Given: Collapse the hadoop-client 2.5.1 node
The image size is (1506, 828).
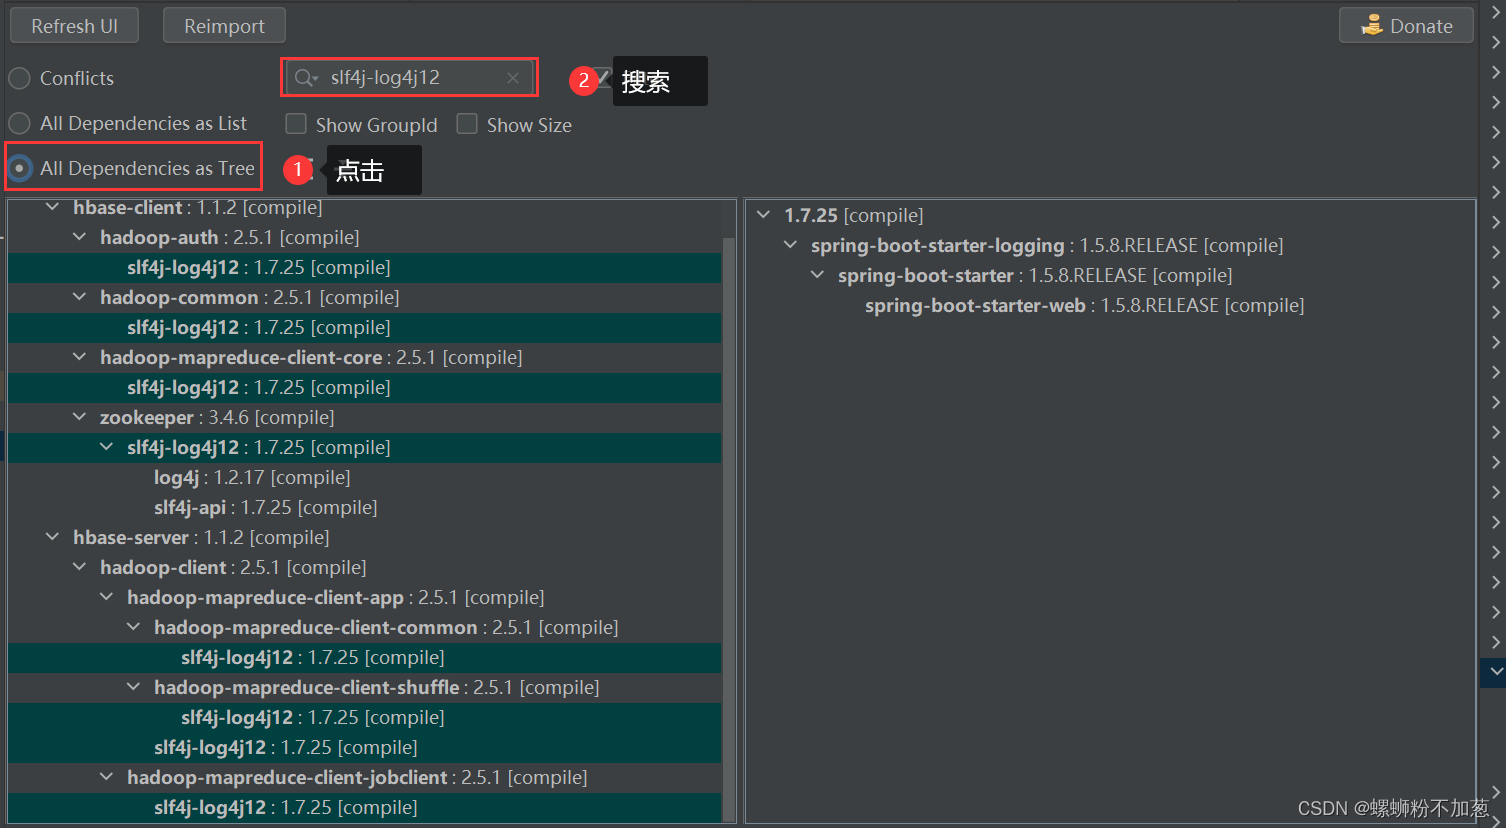Looking at the screenshot, I should pos(79,567).
